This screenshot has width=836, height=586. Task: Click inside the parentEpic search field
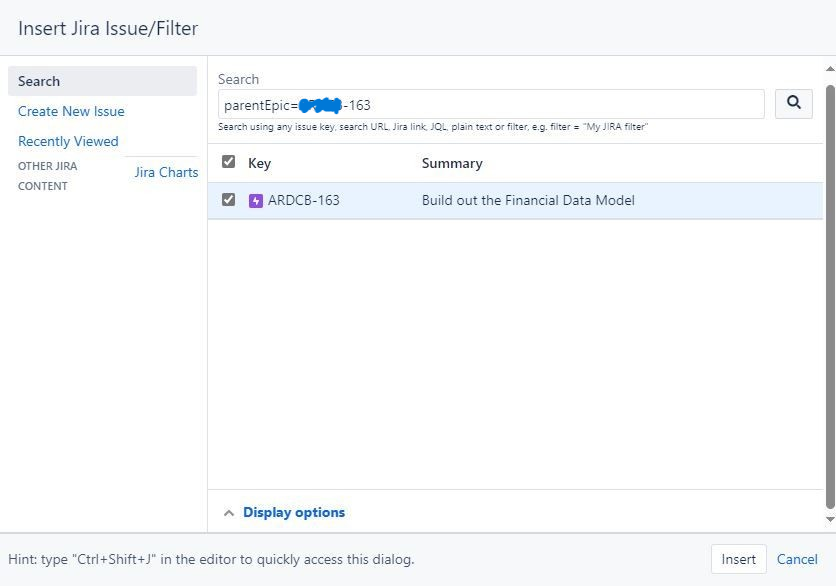point(490,103)
